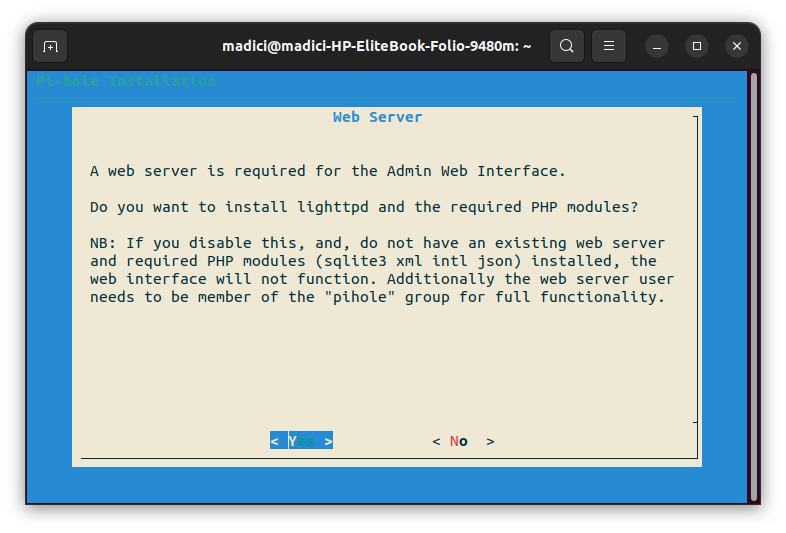Close the terminal window

coord(737,46)
